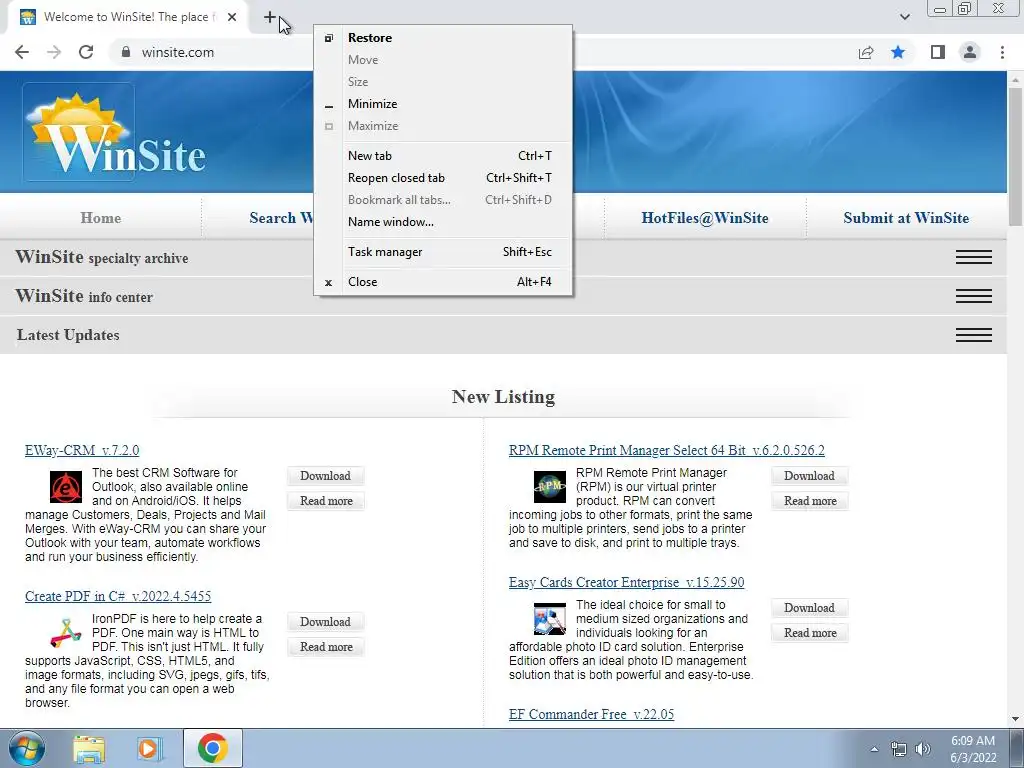Viewport: 1024px width, 768px height.
Task: Read more about Create PDF in C#
Action: tap(325, 647)
